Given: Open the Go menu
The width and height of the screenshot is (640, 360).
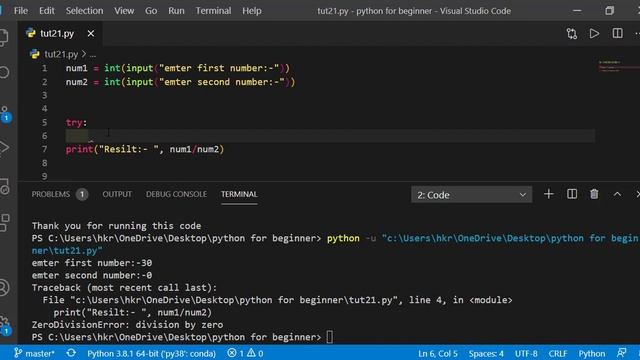Looking at the screenshot, I should tap(151, 11).
